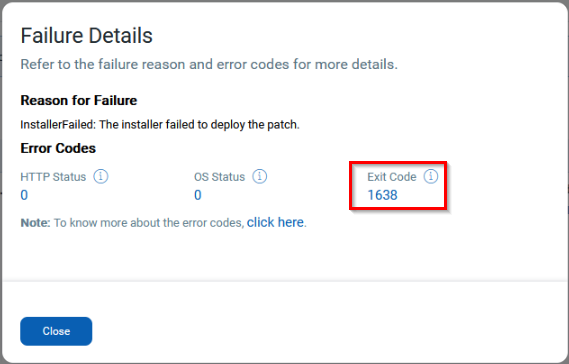Viewport: 569px width, 364px height.
Task: Click the info icon beside Exit Code
Action: point(431,176)
